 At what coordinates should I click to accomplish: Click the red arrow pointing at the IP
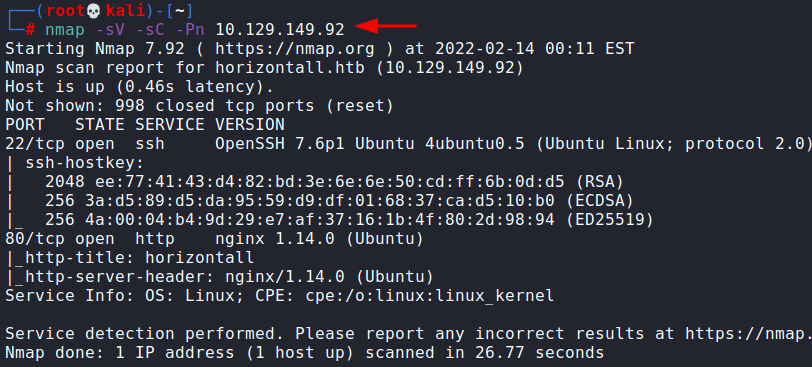click(386, 25)
